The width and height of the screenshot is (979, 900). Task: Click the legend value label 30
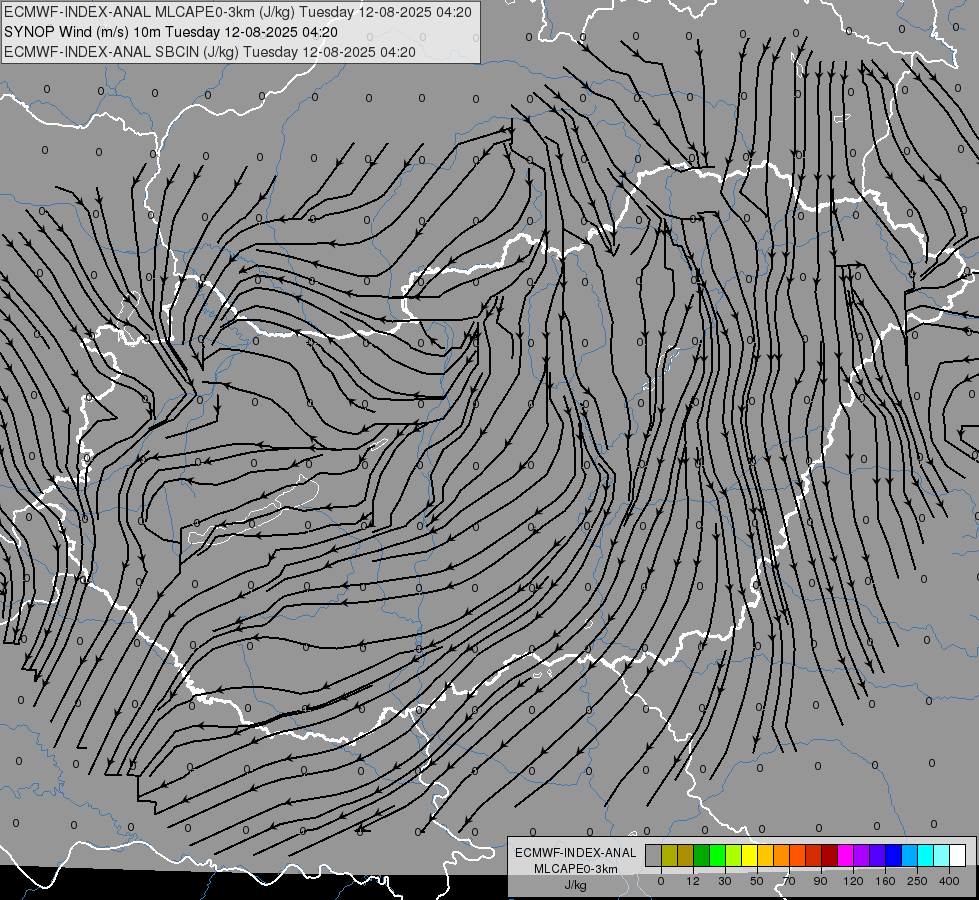[725, 881]
